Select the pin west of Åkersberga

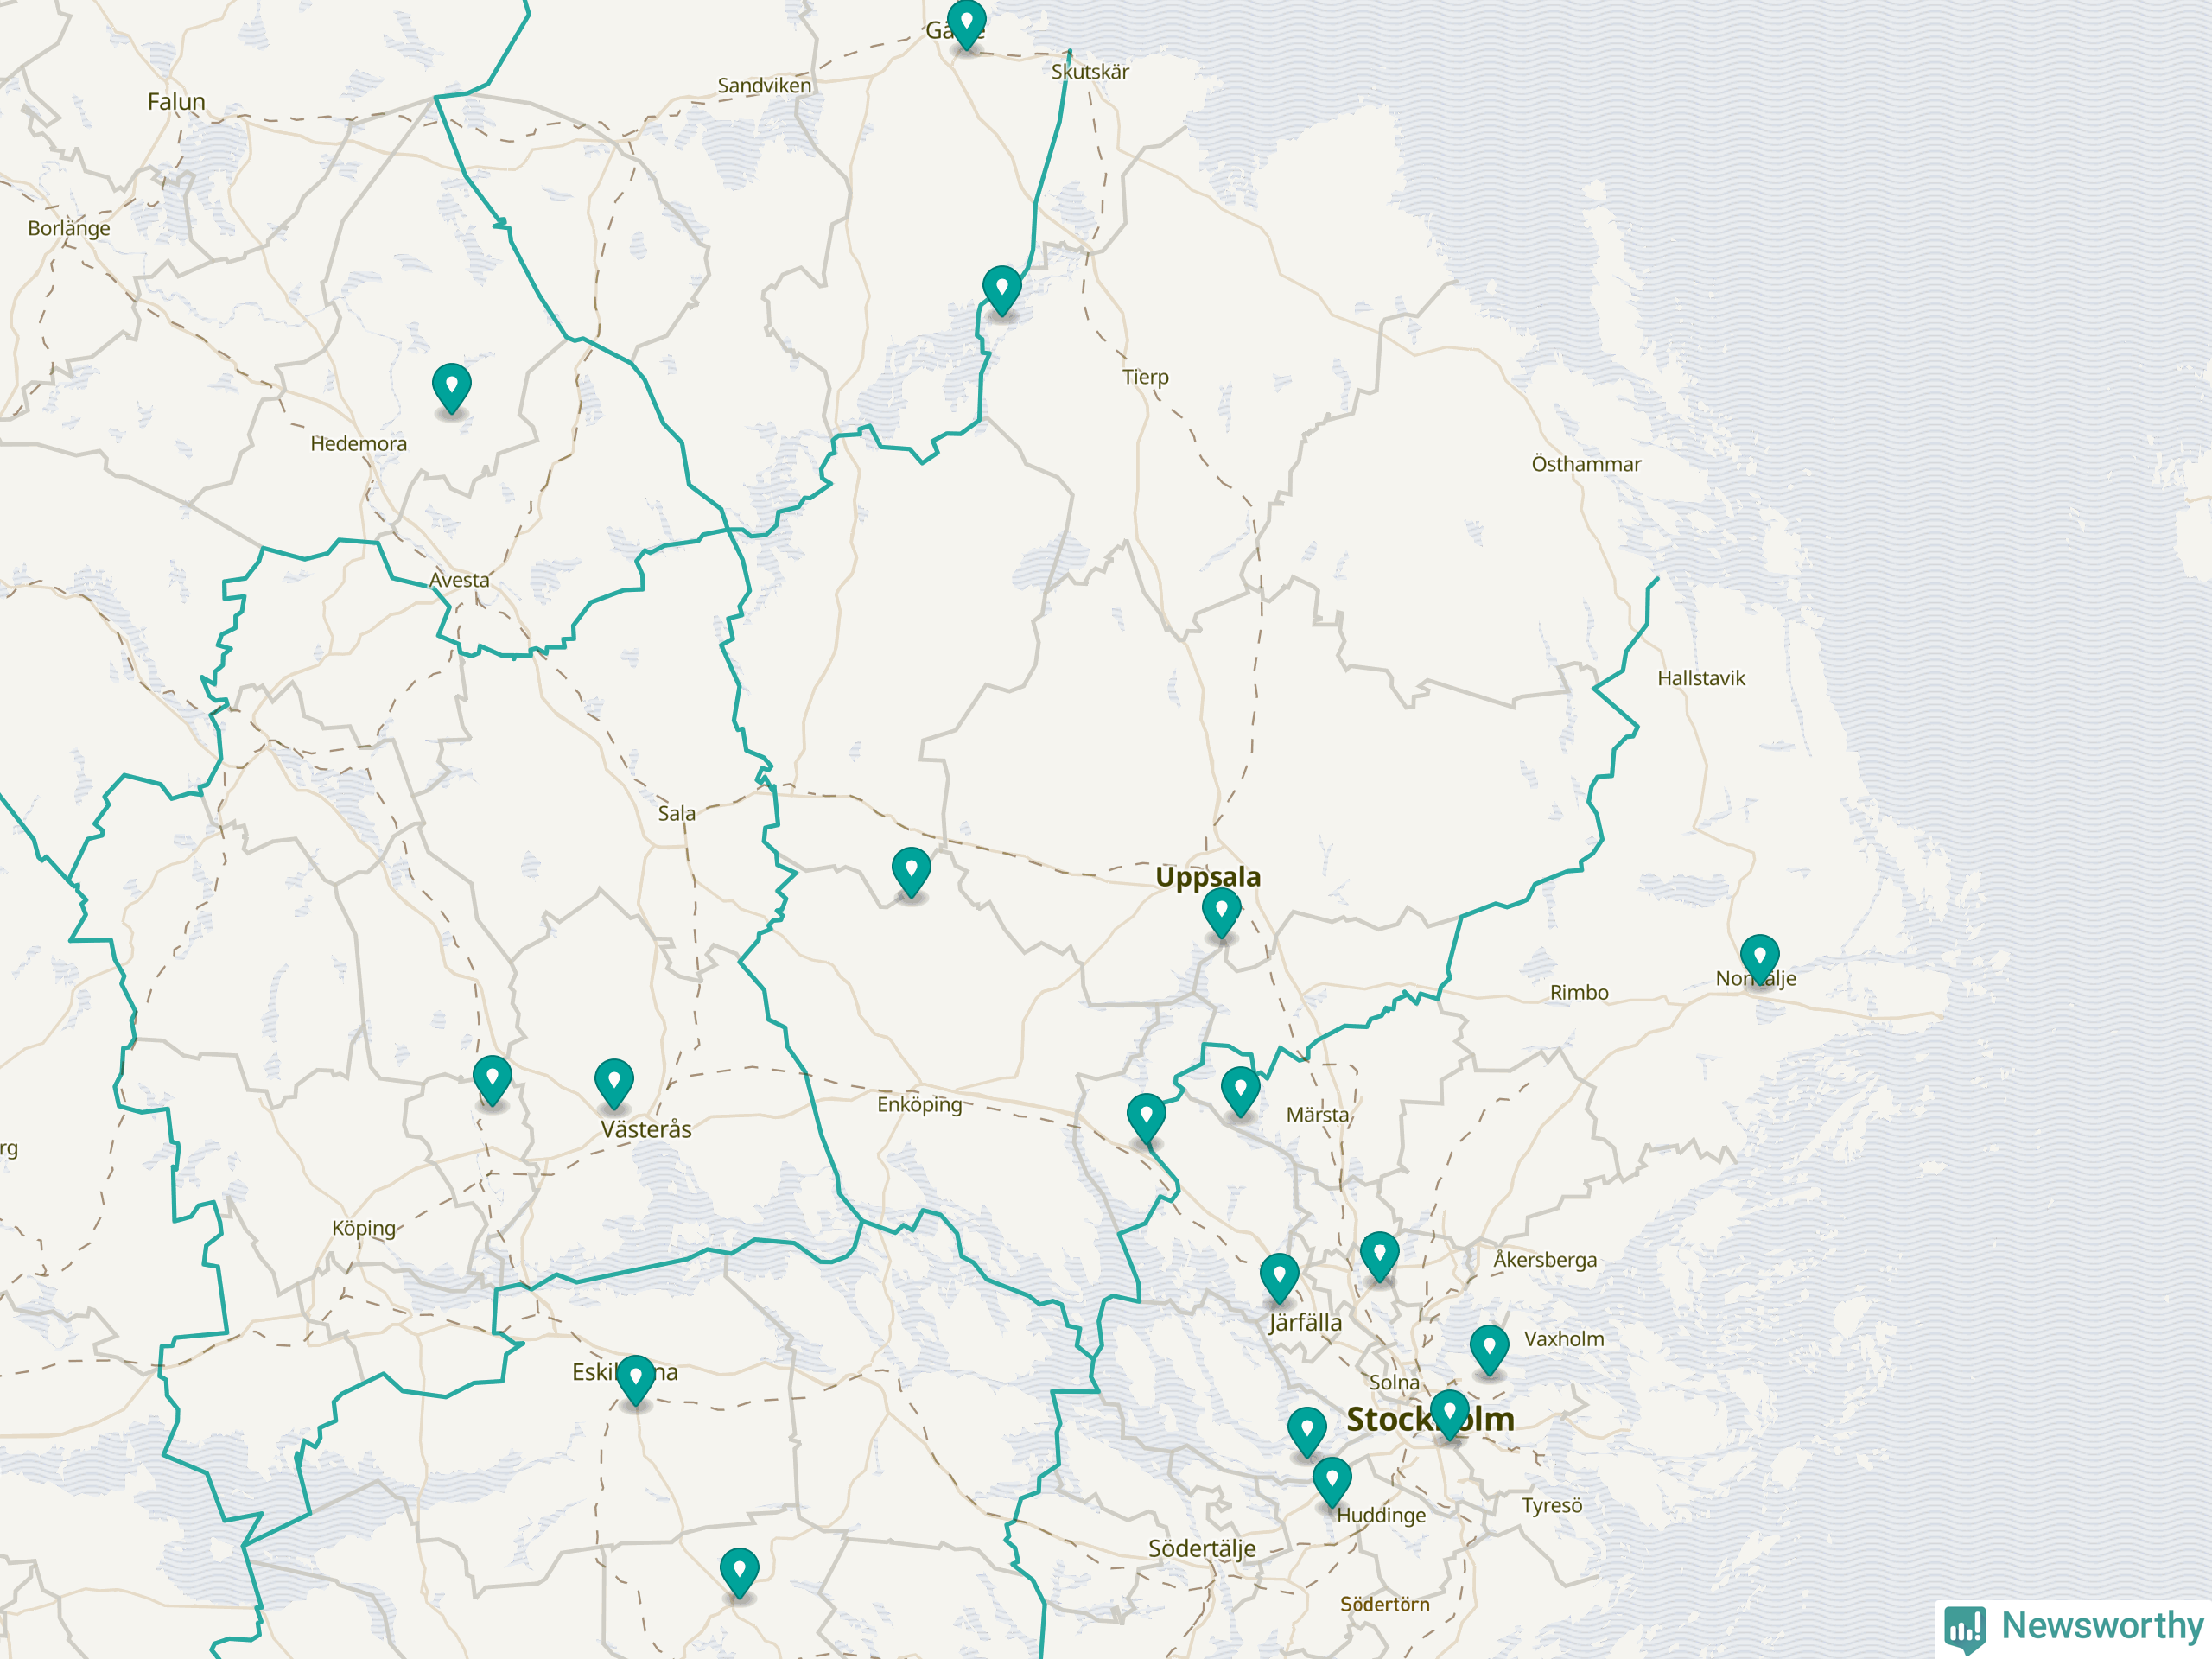1379,1254
